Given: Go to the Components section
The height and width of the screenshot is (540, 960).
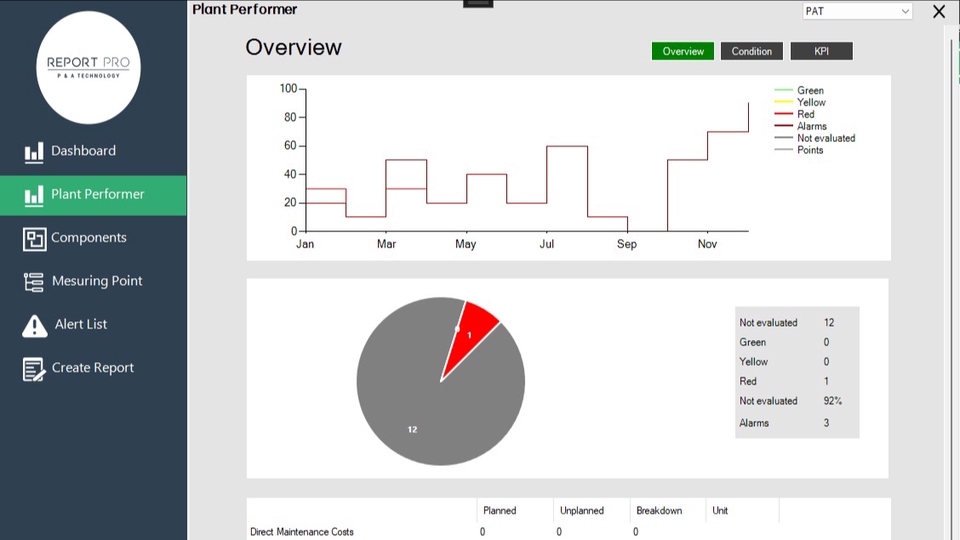Looking at the screenshot, I should pyautogui.click(x=93, y=238).
